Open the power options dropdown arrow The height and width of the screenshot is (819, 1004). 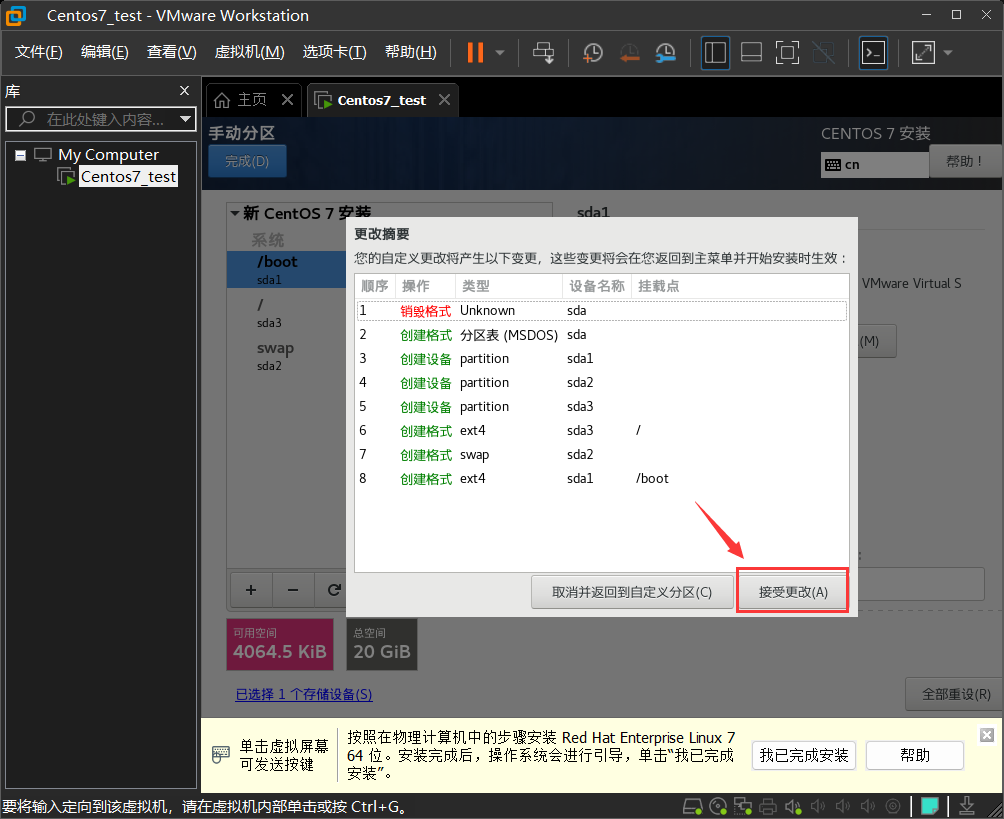(500, 53)
